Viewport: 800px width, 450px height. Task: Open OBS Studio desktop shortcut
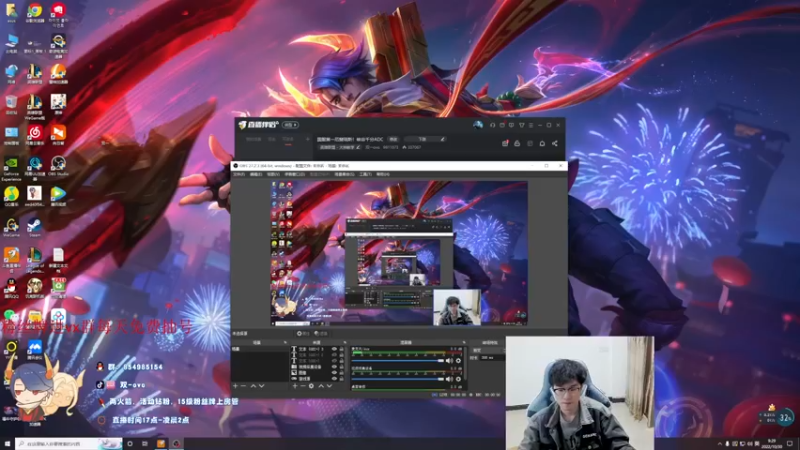[x=58, y=166]
